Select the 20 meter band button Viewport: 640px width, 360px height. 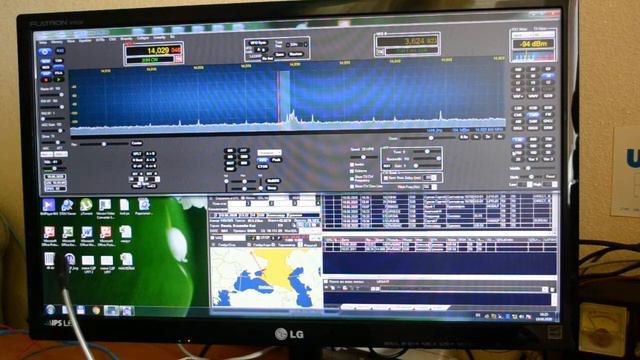(548, 76)
